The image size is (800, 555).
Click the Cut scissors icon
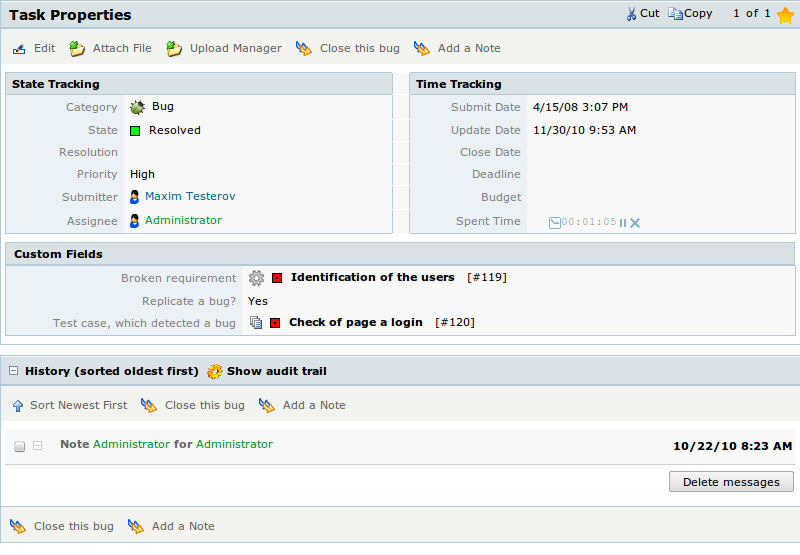coord(632,14)
